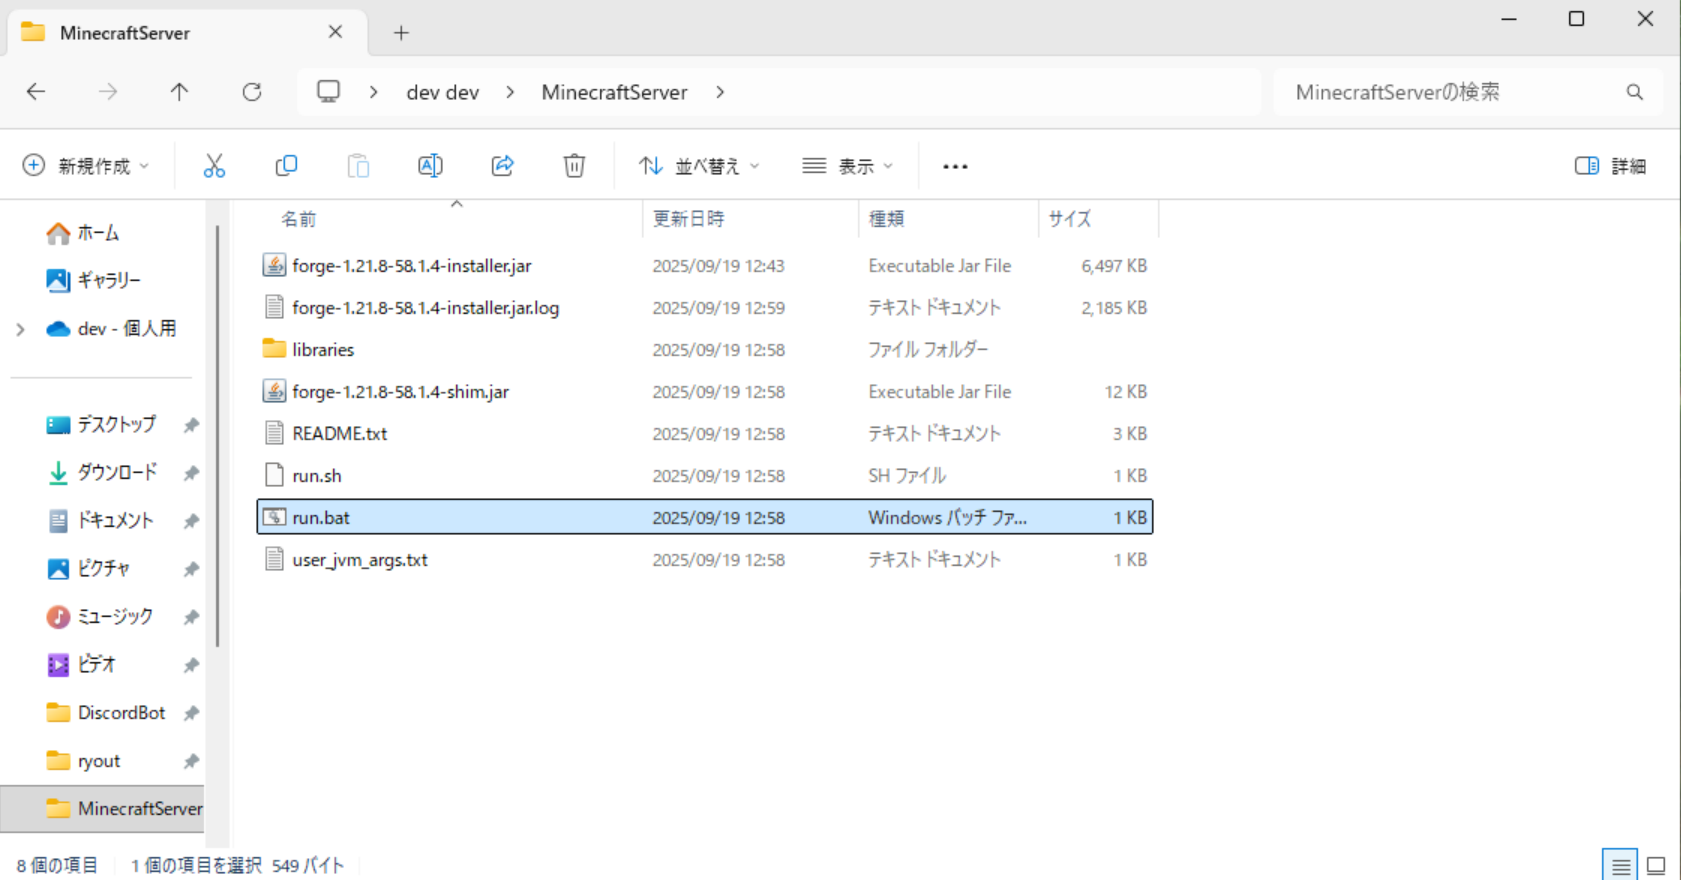Click the Copy icon in toolbar
The image size is (1681, 880).
pos(286,166)
